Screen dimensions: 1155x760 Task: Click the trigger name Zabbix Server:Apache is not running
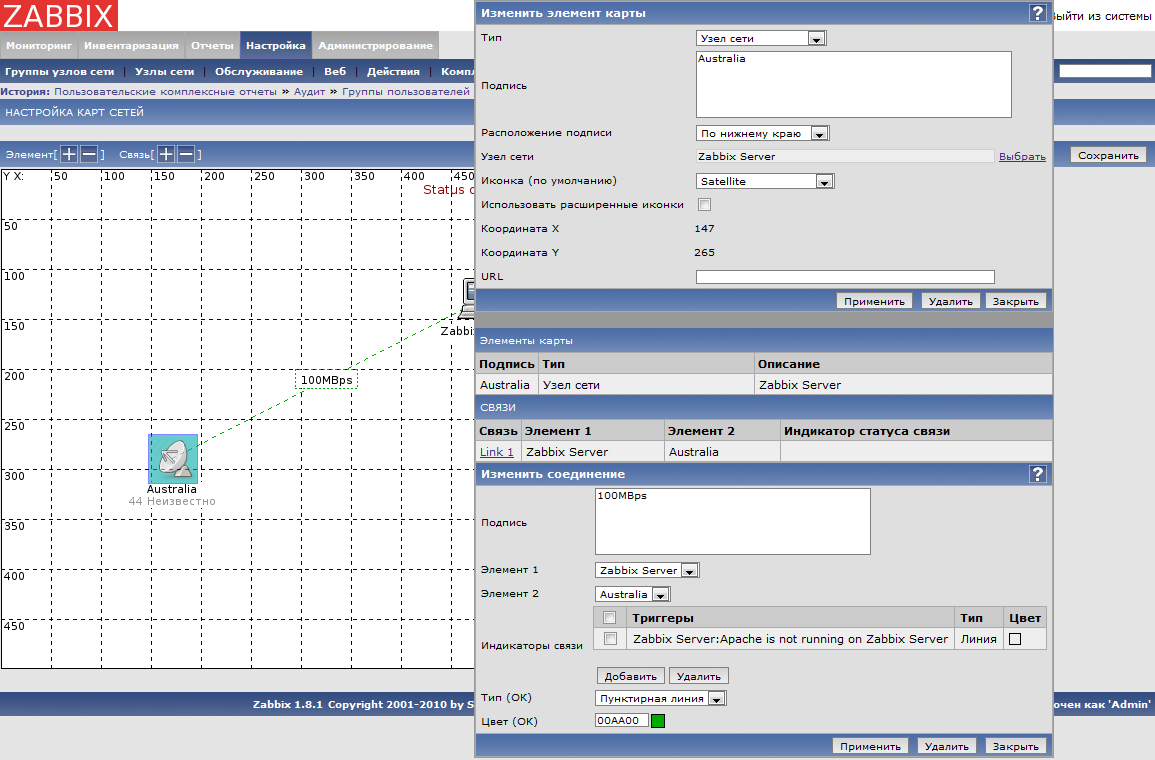(x=790, y=639)
